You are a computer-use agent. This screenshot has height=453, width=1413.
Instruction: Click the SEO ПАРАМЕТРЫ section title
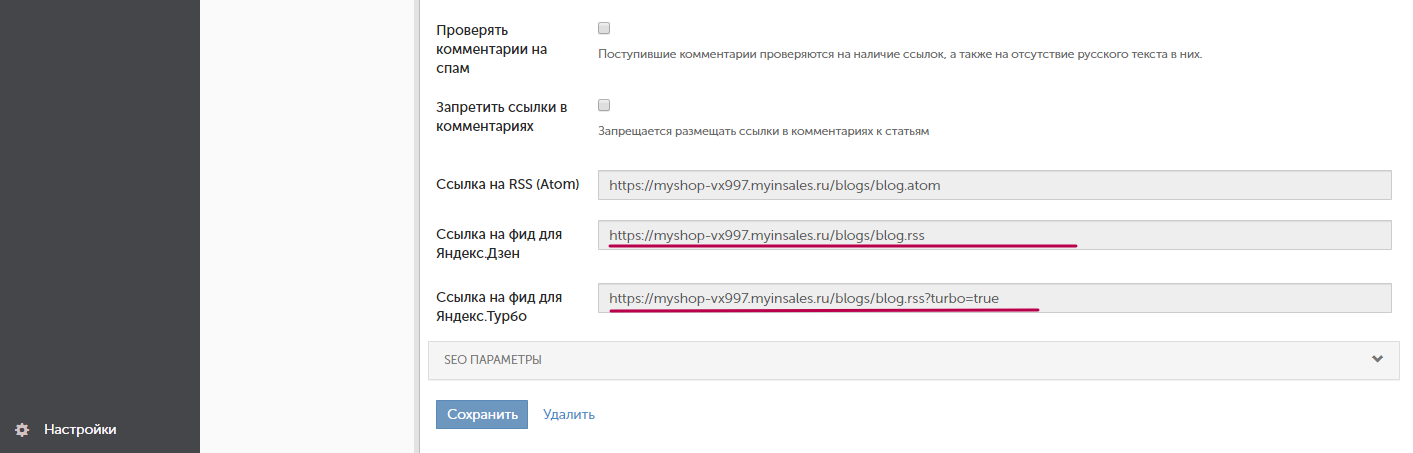[493, 360]
